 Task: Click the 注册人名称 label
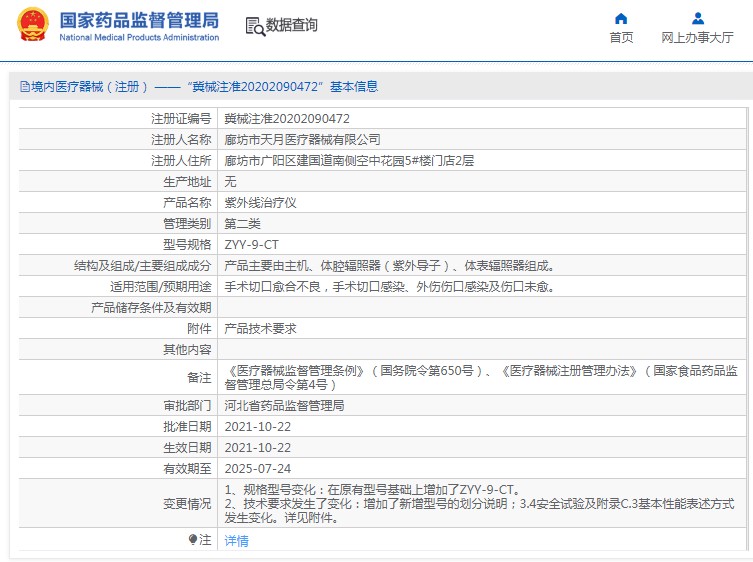pyautogui.click(x=181, y=140)
